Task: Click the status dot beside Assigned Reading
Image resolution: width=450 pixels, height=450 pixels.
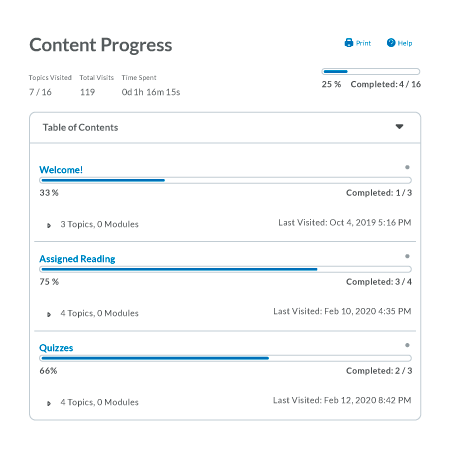Action: point(407,256)
